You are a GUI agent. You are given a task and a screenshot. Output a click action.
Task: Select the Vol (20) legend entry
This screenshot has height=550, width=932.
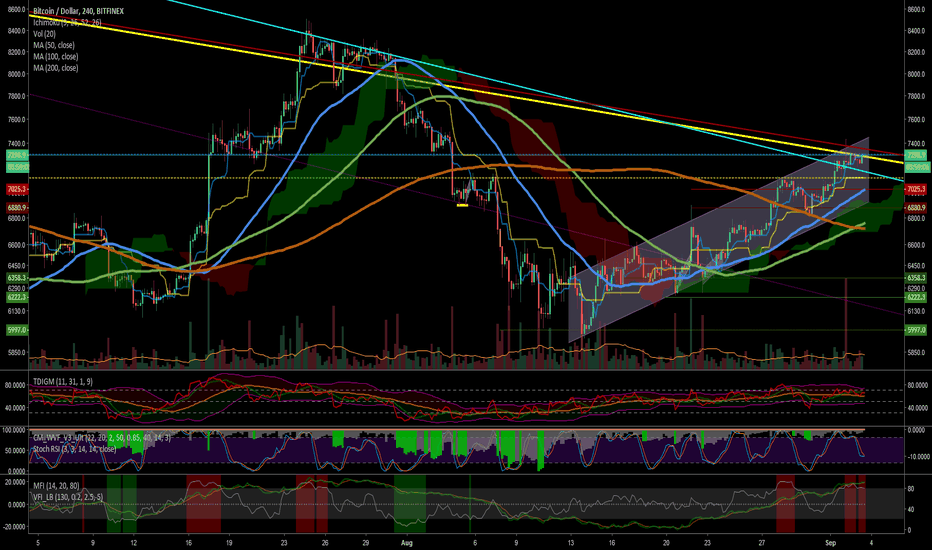click(x=45, y=34)
